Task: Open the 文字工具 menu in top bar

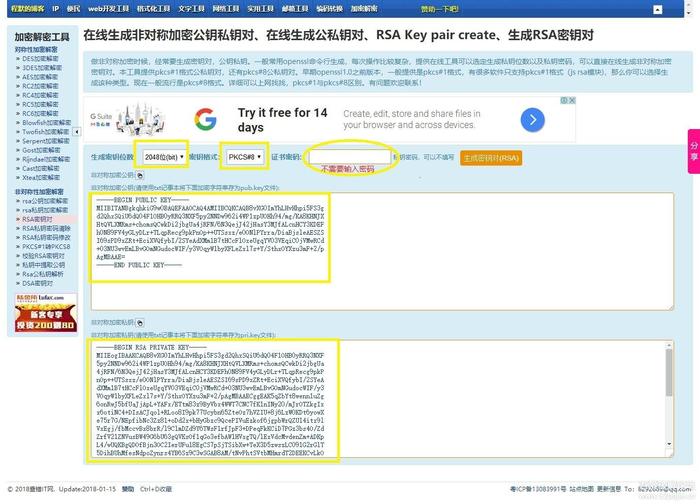Action: pos(191,8)
